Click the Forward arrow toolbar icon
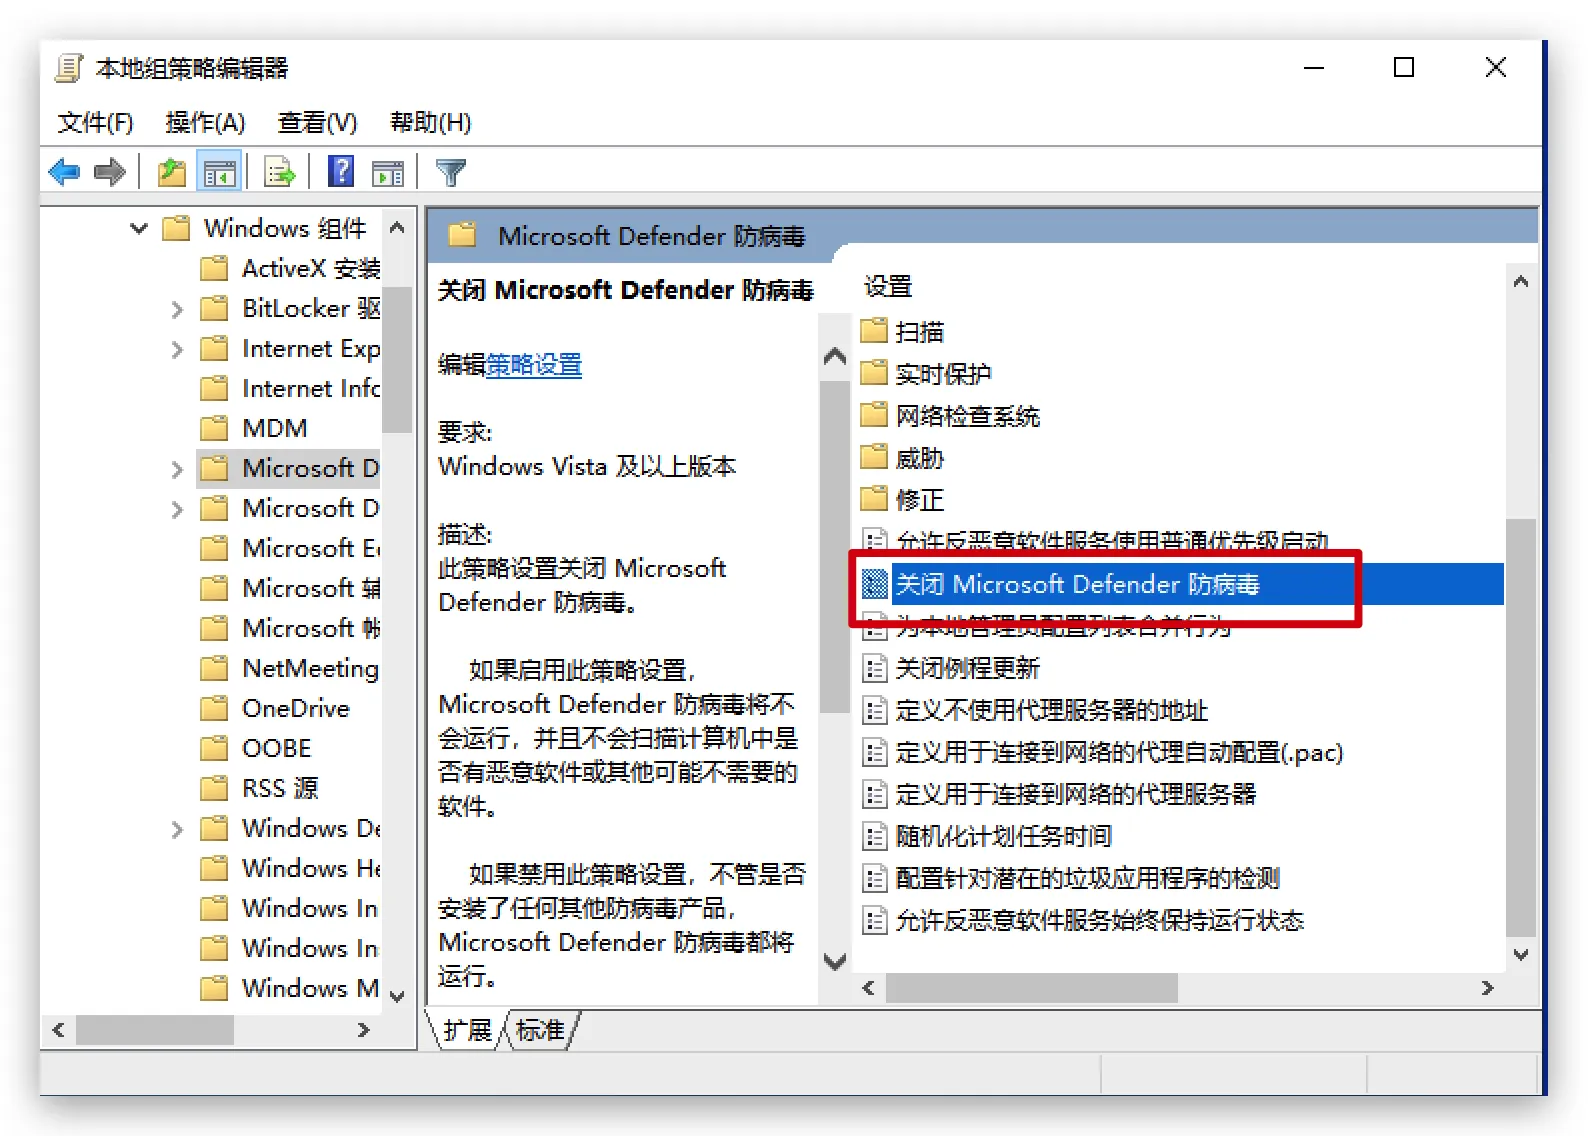Image resolution: width=1588 pixels, height=1136 pixels. tap(109, 173)
